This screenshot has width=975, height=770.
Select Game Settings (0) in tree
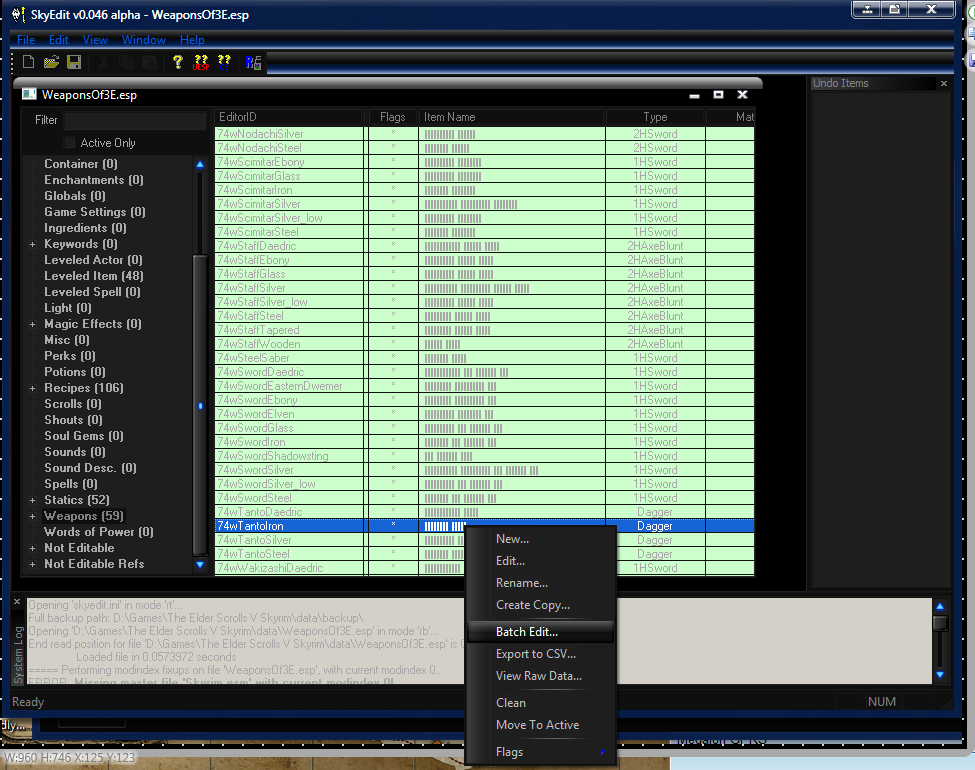(95, 212)
